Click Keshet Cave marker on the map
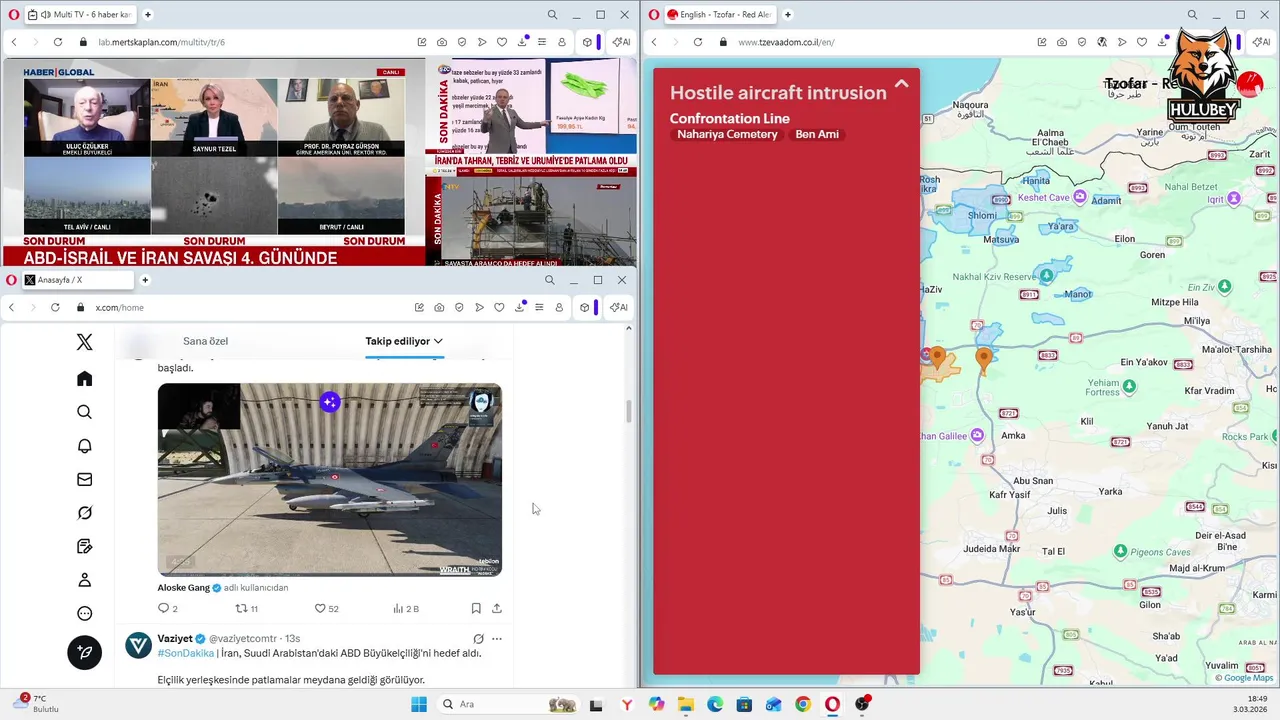 pyautogui.click(x=1080, y=197)
